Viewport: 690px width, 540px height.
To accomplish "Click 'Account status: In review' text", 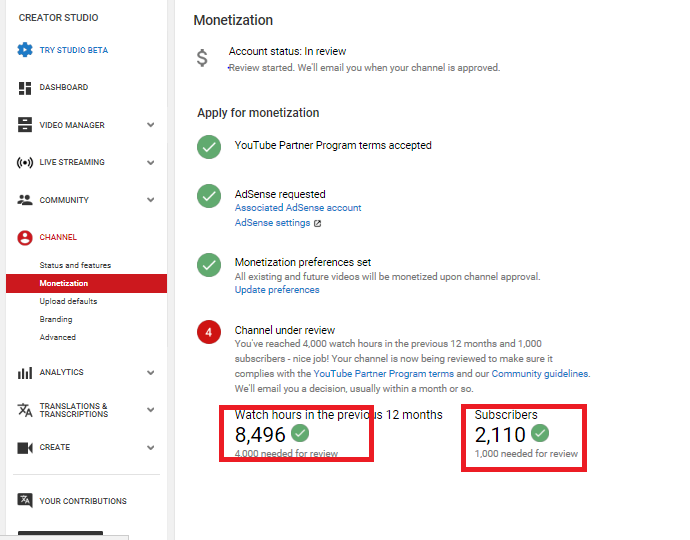I will point(287,51).
